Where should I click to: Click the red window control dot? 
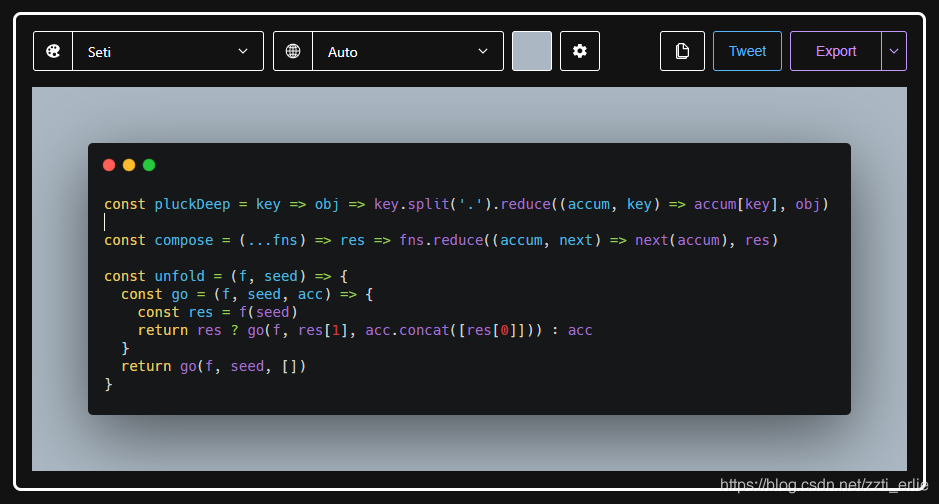tap(109, 165)
